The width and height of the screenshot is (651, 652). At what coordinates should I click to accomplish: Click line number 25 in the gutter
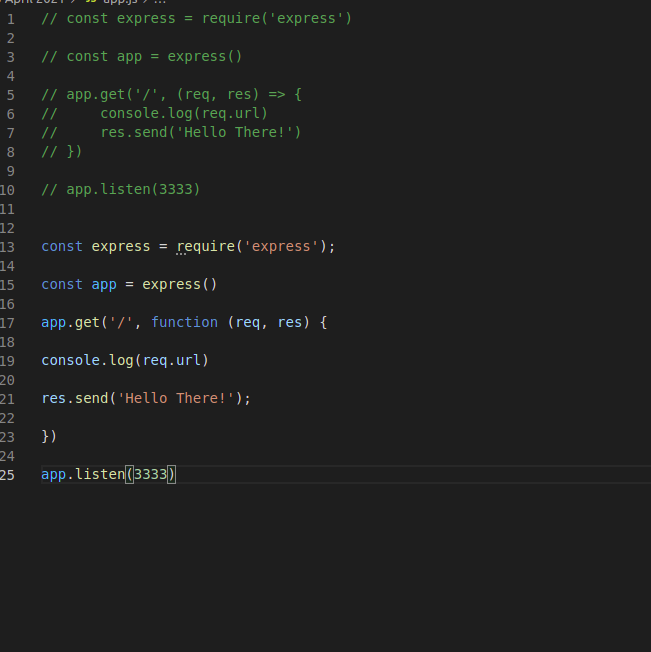click(8, 475)
